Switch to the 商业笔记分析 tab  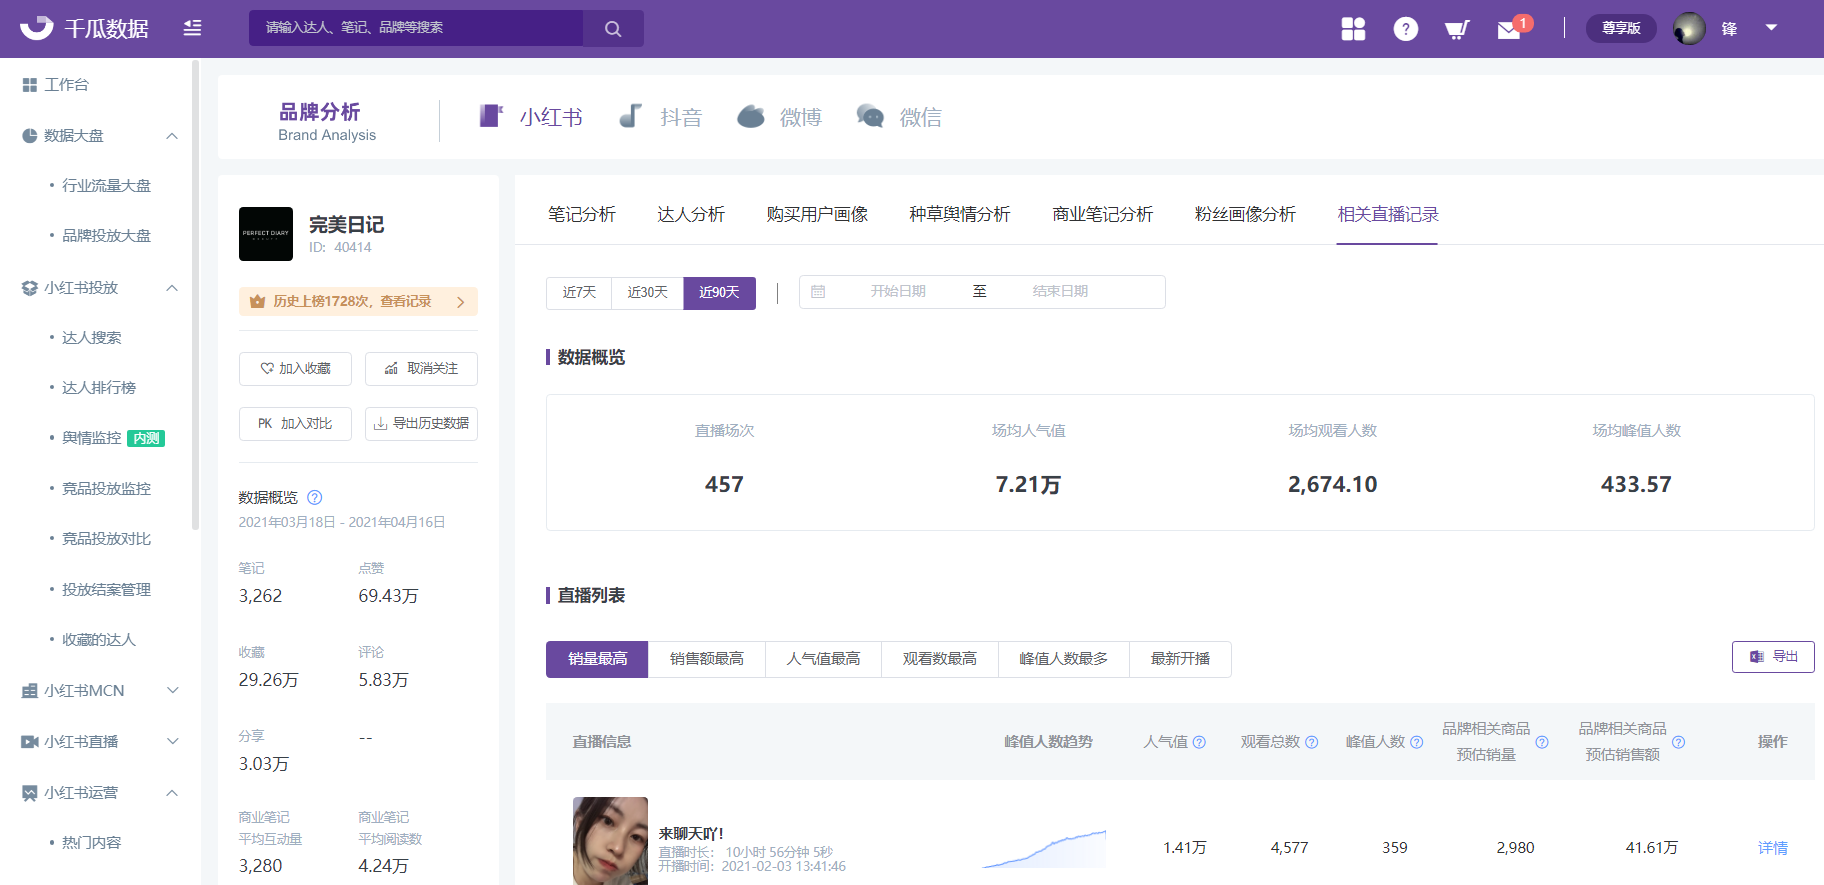coord(1103,214)
